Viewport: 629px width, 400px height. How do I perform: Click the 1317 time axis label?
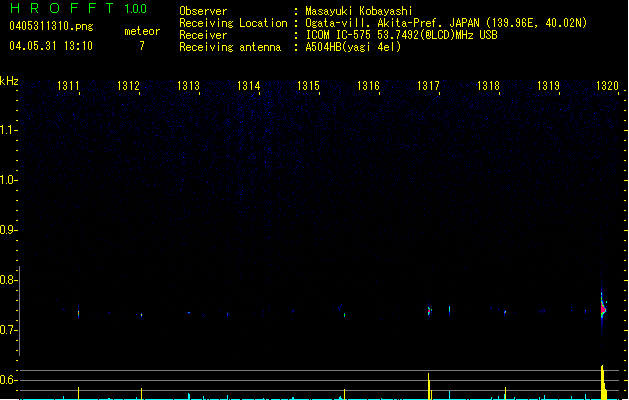(x=428, y=85)
